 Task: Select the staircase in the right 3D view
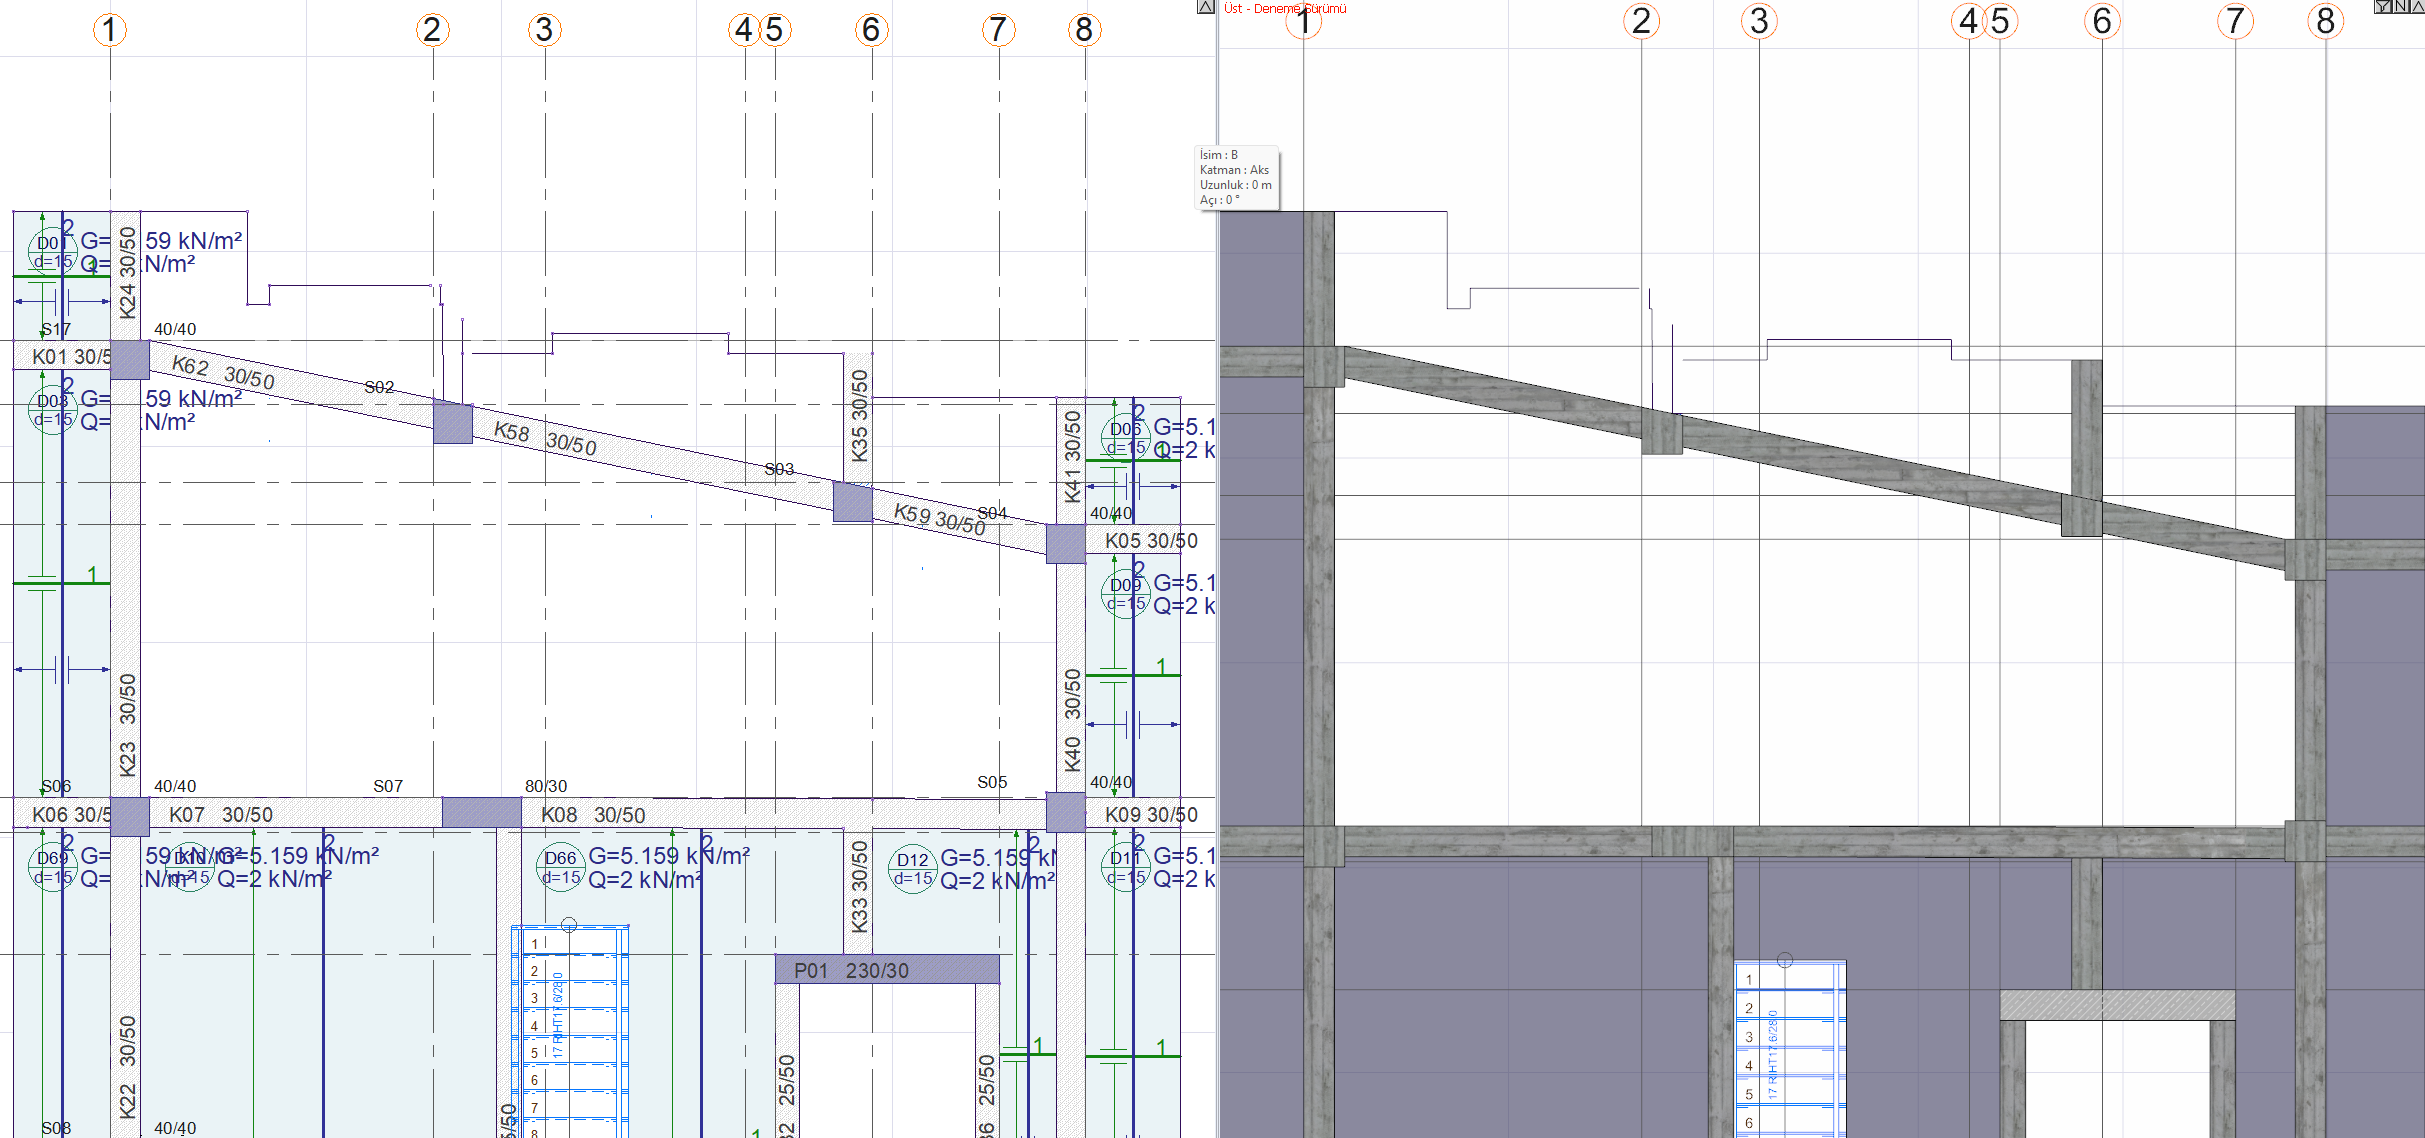pos(1790,1050)
